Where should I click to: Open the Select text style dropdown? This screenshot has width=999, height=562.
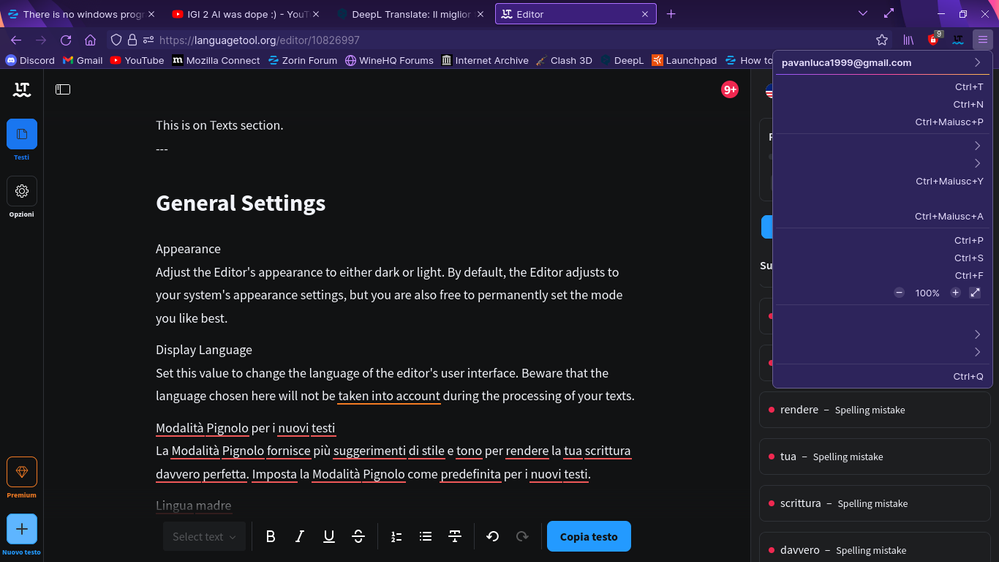point(204,537)
